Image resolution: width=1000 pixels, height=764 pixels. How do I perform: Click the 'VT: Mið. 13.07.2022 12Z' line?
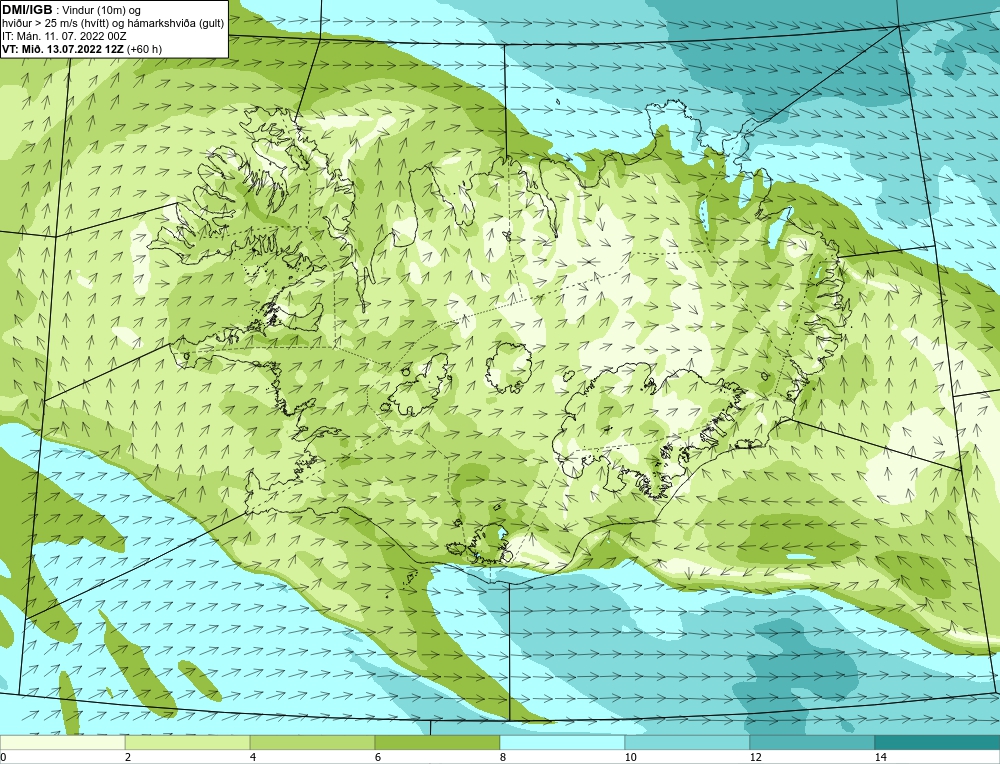82,49
